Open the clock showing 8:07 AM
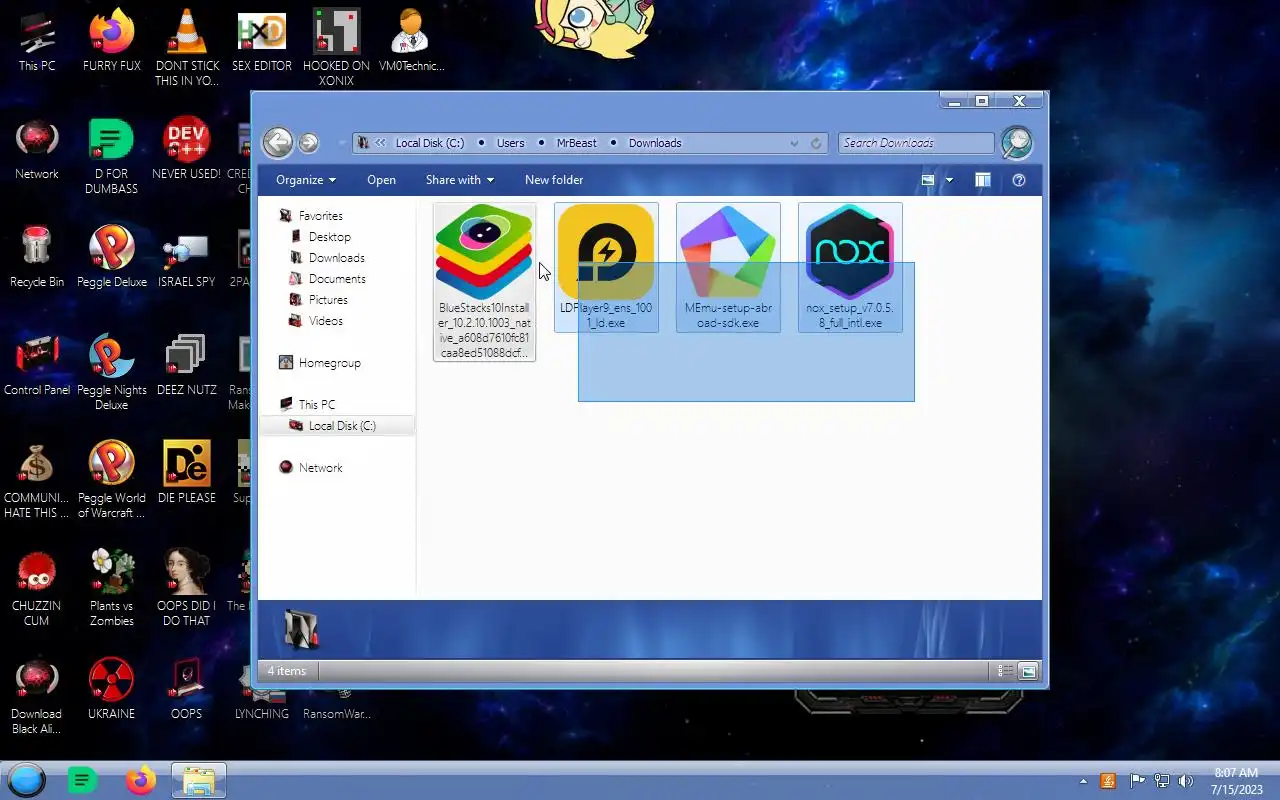Image resolution: width=1280 pixels, height=800 pixels. [x=1236, y=781]
